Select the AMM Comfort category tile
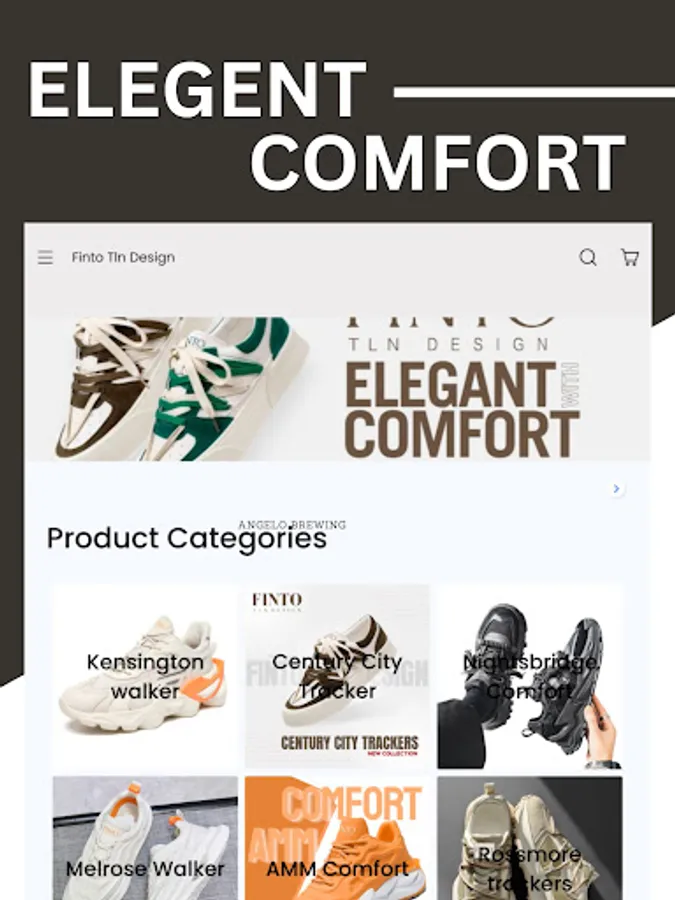This screenshot has width=675, height=900. (338, 838)
